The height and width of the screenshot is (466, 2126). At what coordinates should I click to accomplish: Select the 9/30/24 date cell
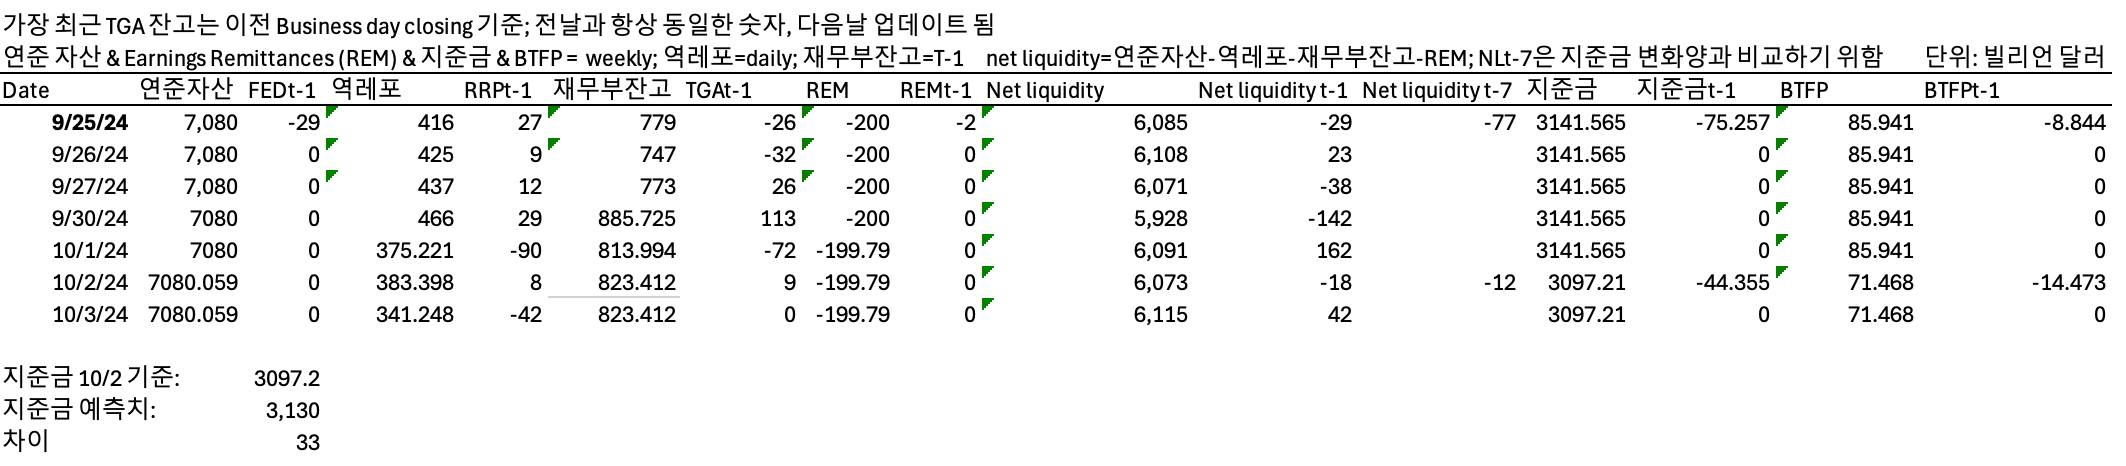[91, 219]
